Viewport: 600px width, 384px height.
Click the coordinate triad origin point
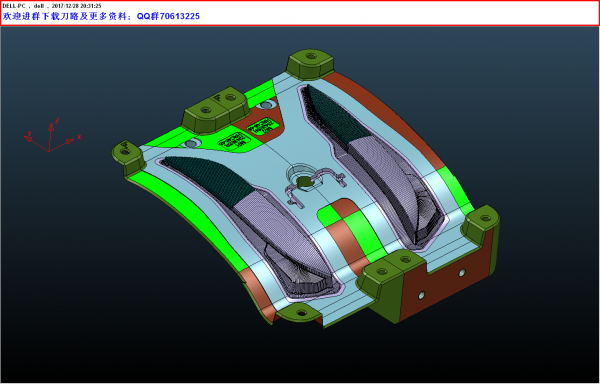[49, 151]
